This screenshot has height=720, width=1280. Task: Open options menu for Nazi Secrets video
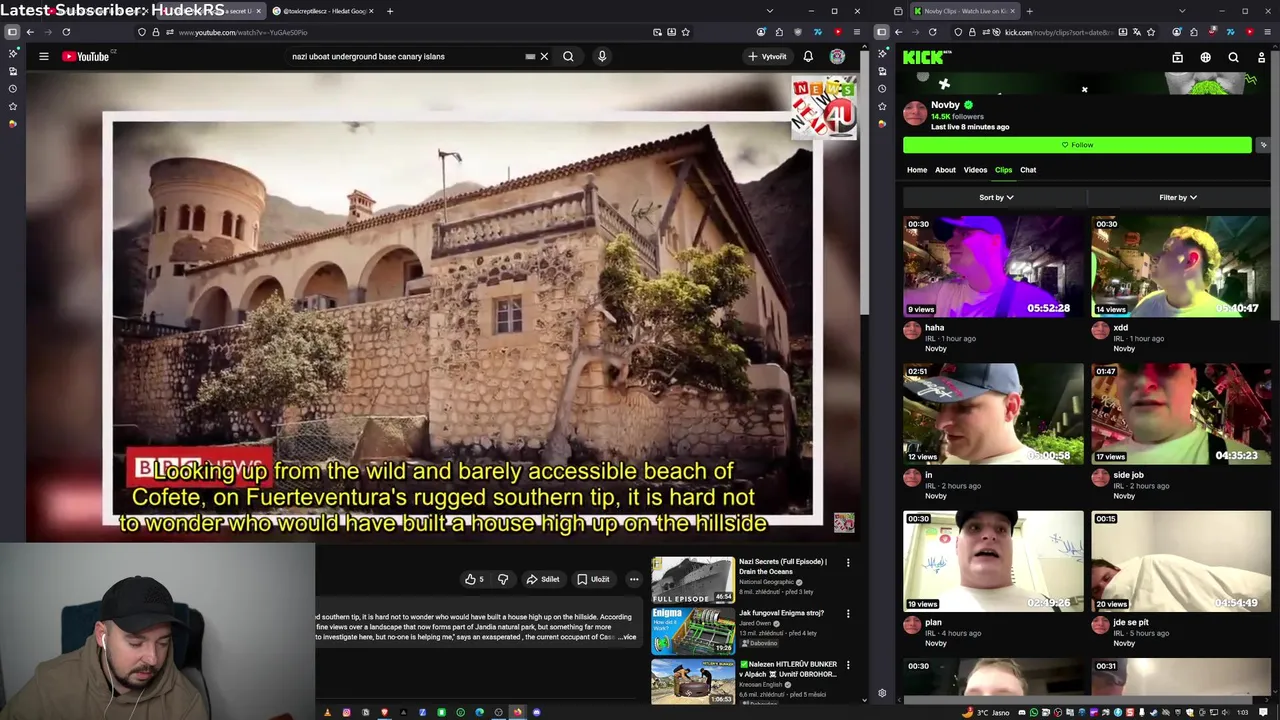pos(848,562)
